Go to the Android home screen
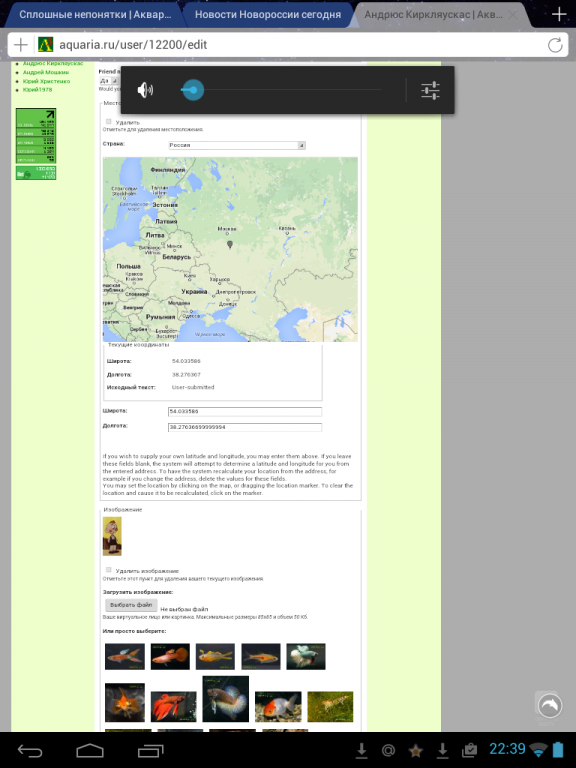Image resolution: width=576 pixels, height=768 pixels. coord(90,750)
